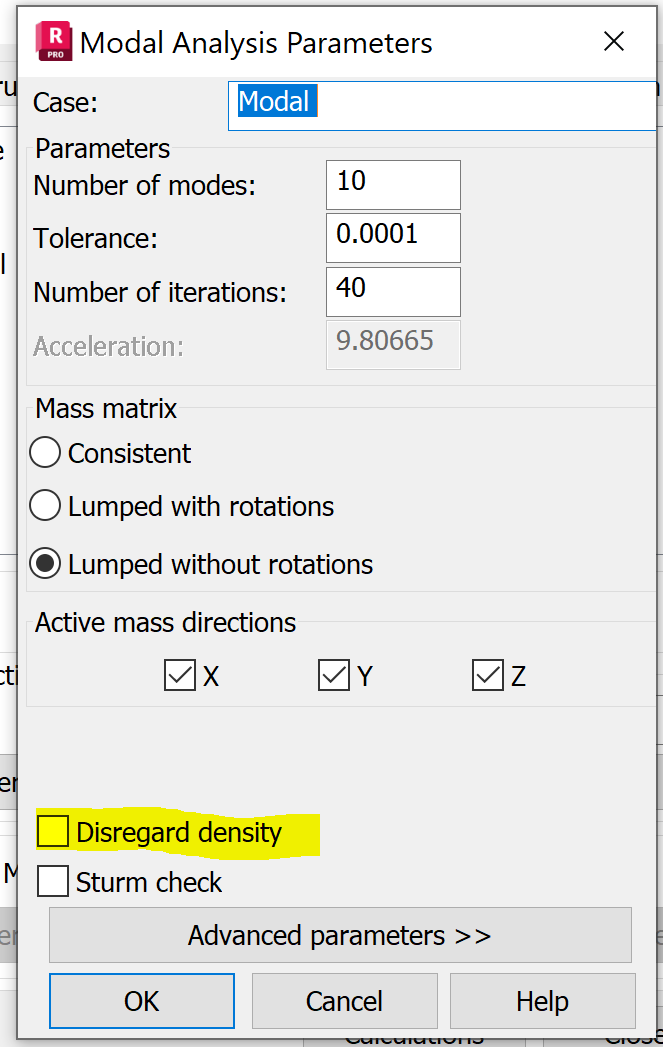Close the Modal Analysis Parameters dialog
Image resolution: width=663 pixels, height=1047 pixels.
(613, 41)
